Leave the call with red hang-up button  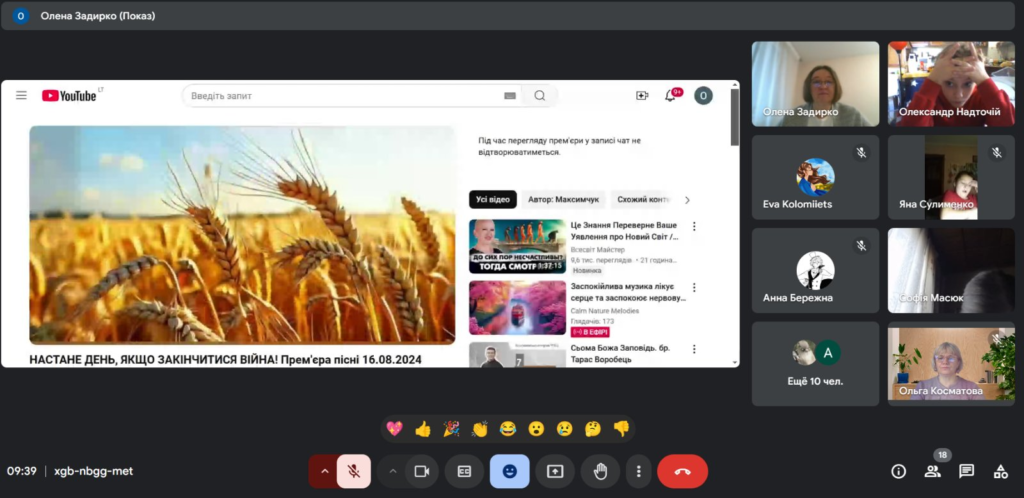coord(682,471)
